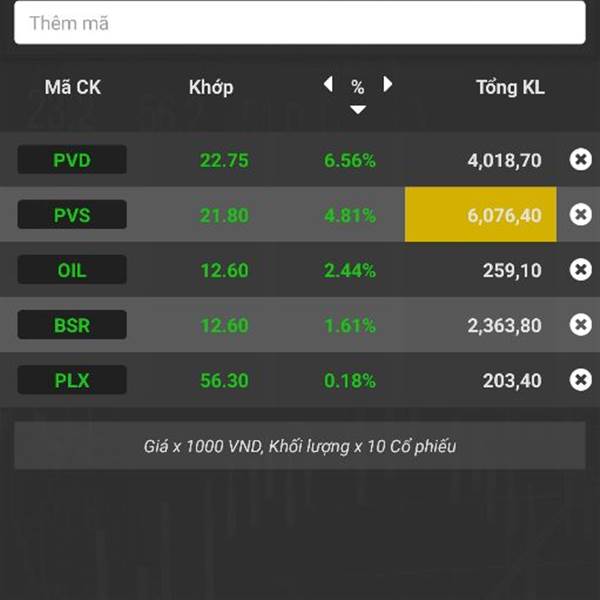Focus the Thêm mã search field
The height and width of the screenshot is (600, 600).
(300, 23)
